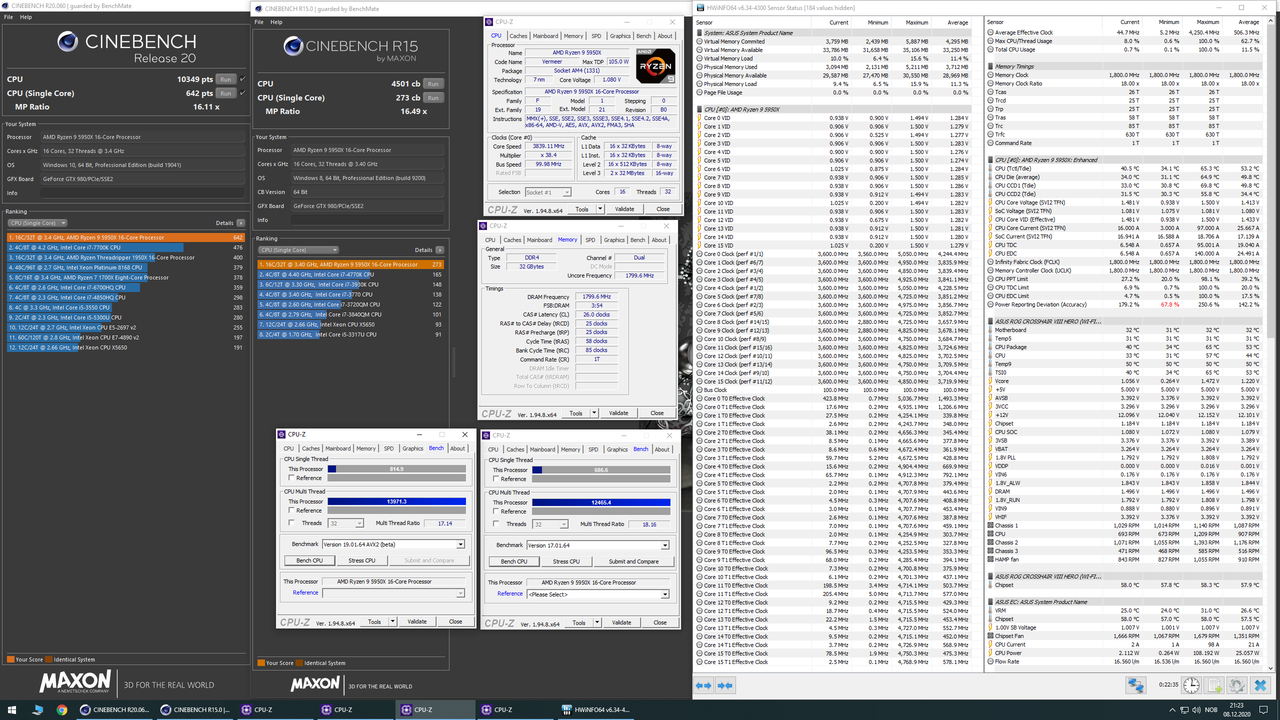Click the Flow Rate sensor icon
The width and height of the screenshot is (1280, 720).
(x=990, y=661)
